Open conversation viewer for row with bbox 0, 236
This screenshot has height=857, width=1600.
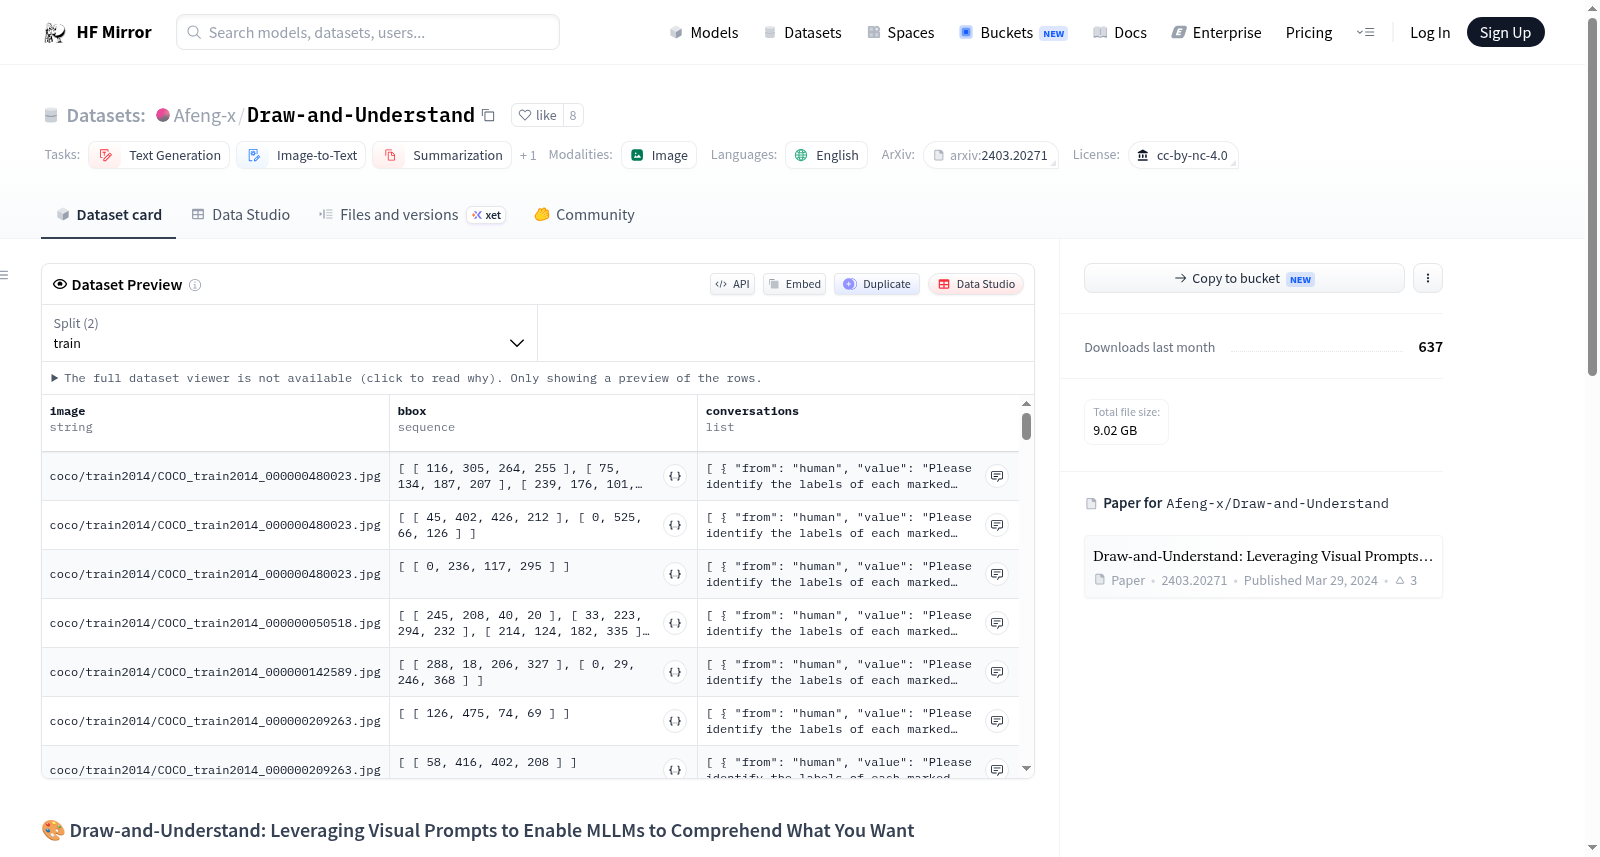pyautogui.click(x=997, y=574)
